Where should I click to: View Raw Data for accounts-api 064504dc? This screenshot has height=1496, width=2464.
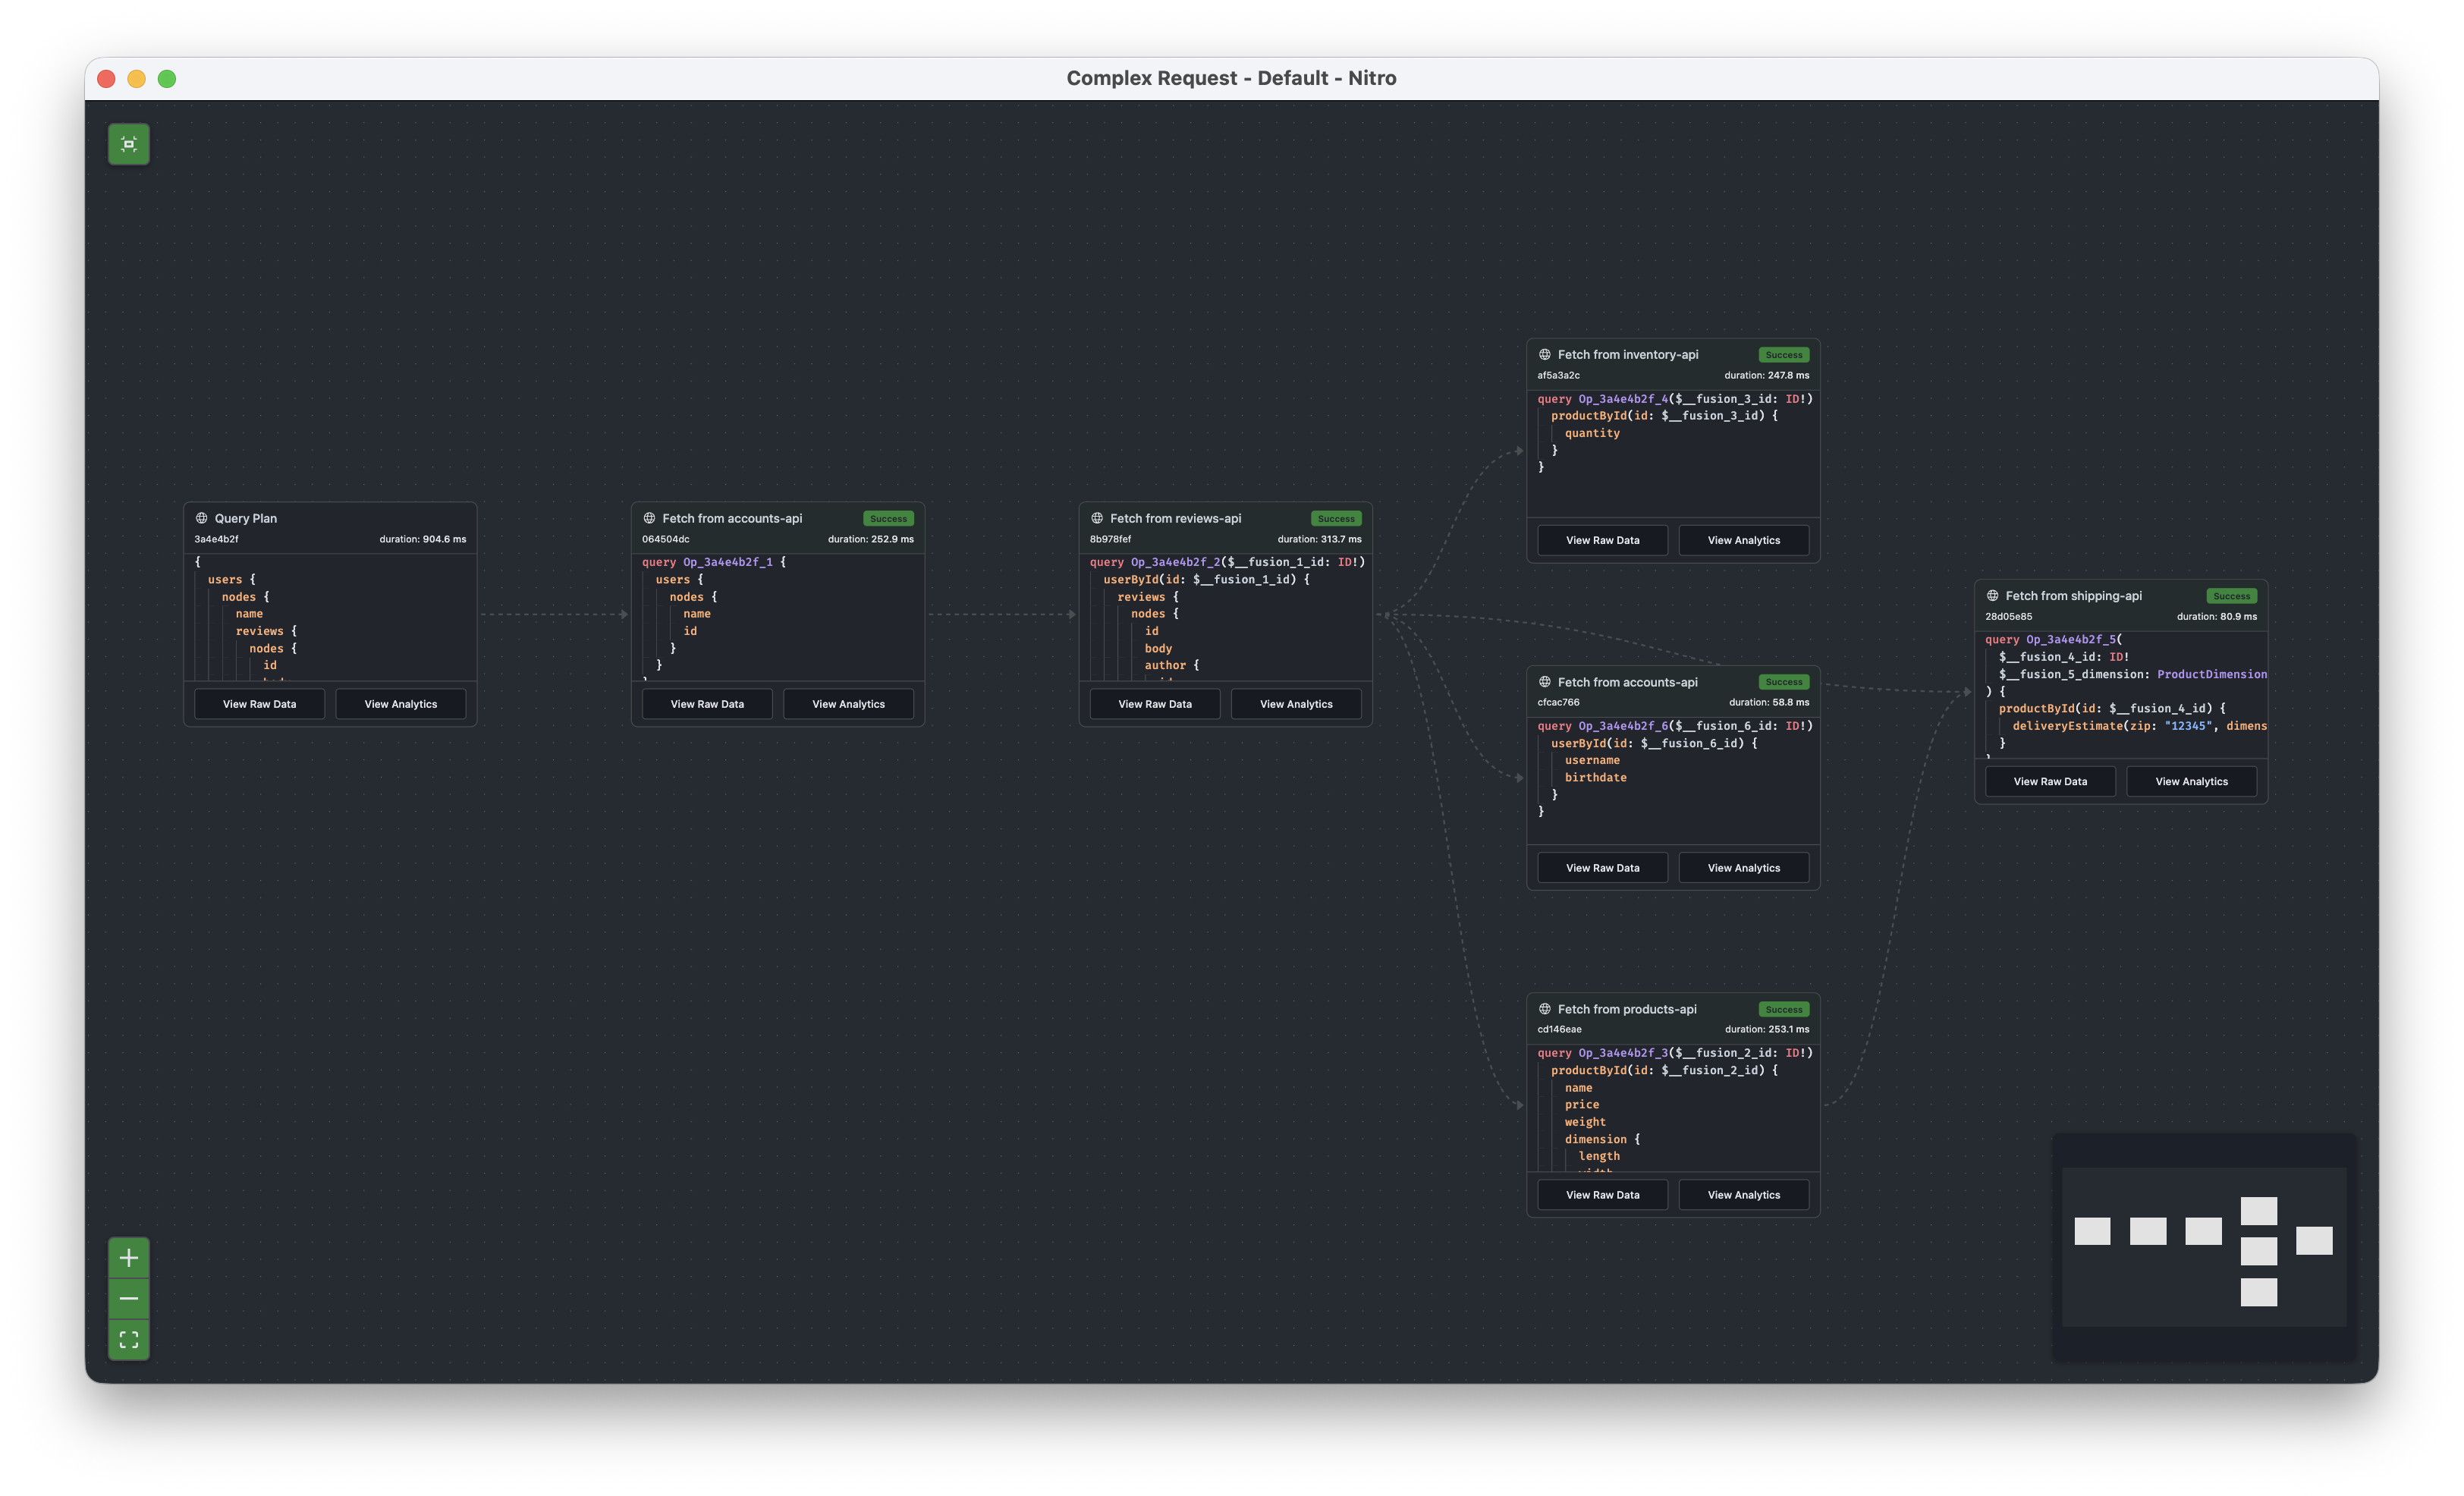pyautogui.click(x=707, y=704)
